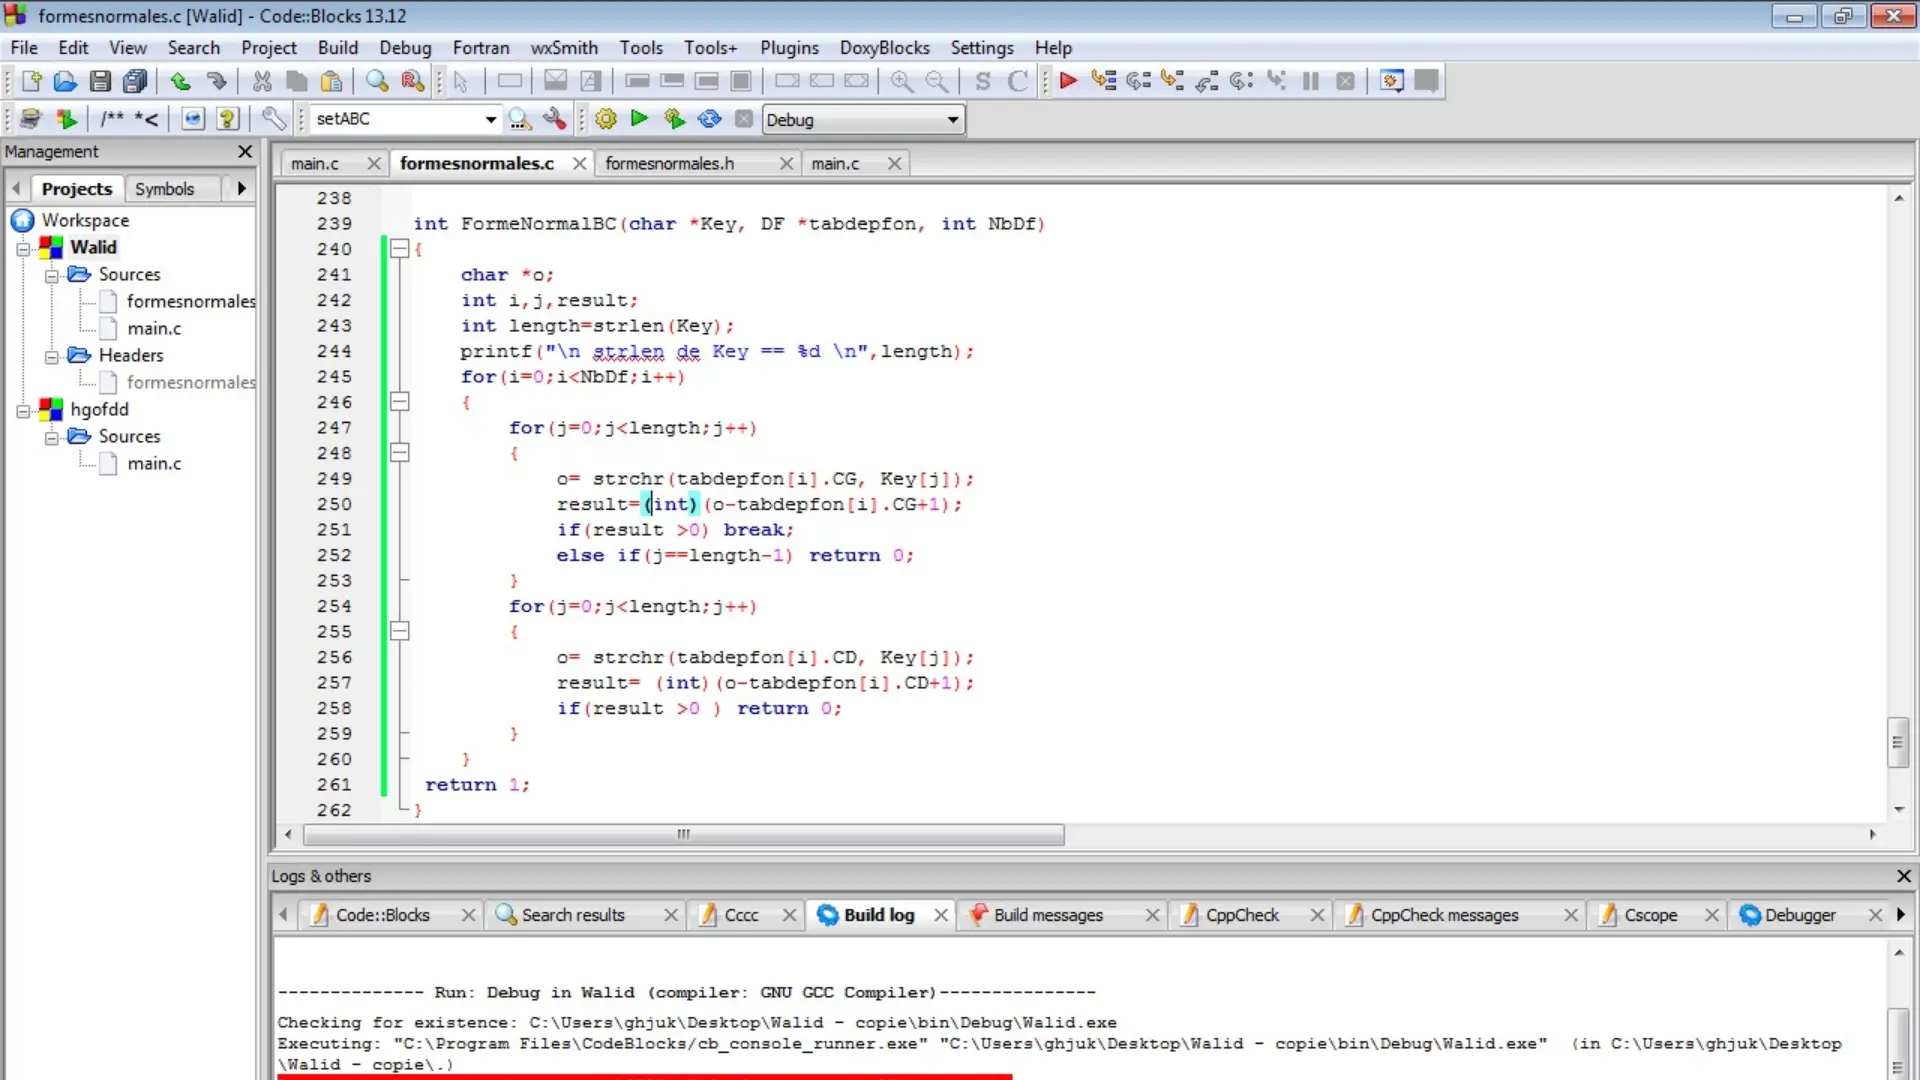This screenshot has width=1920, height=1080.
Task: Toggle collapse on line 248 block
Action: click(401, 452)
